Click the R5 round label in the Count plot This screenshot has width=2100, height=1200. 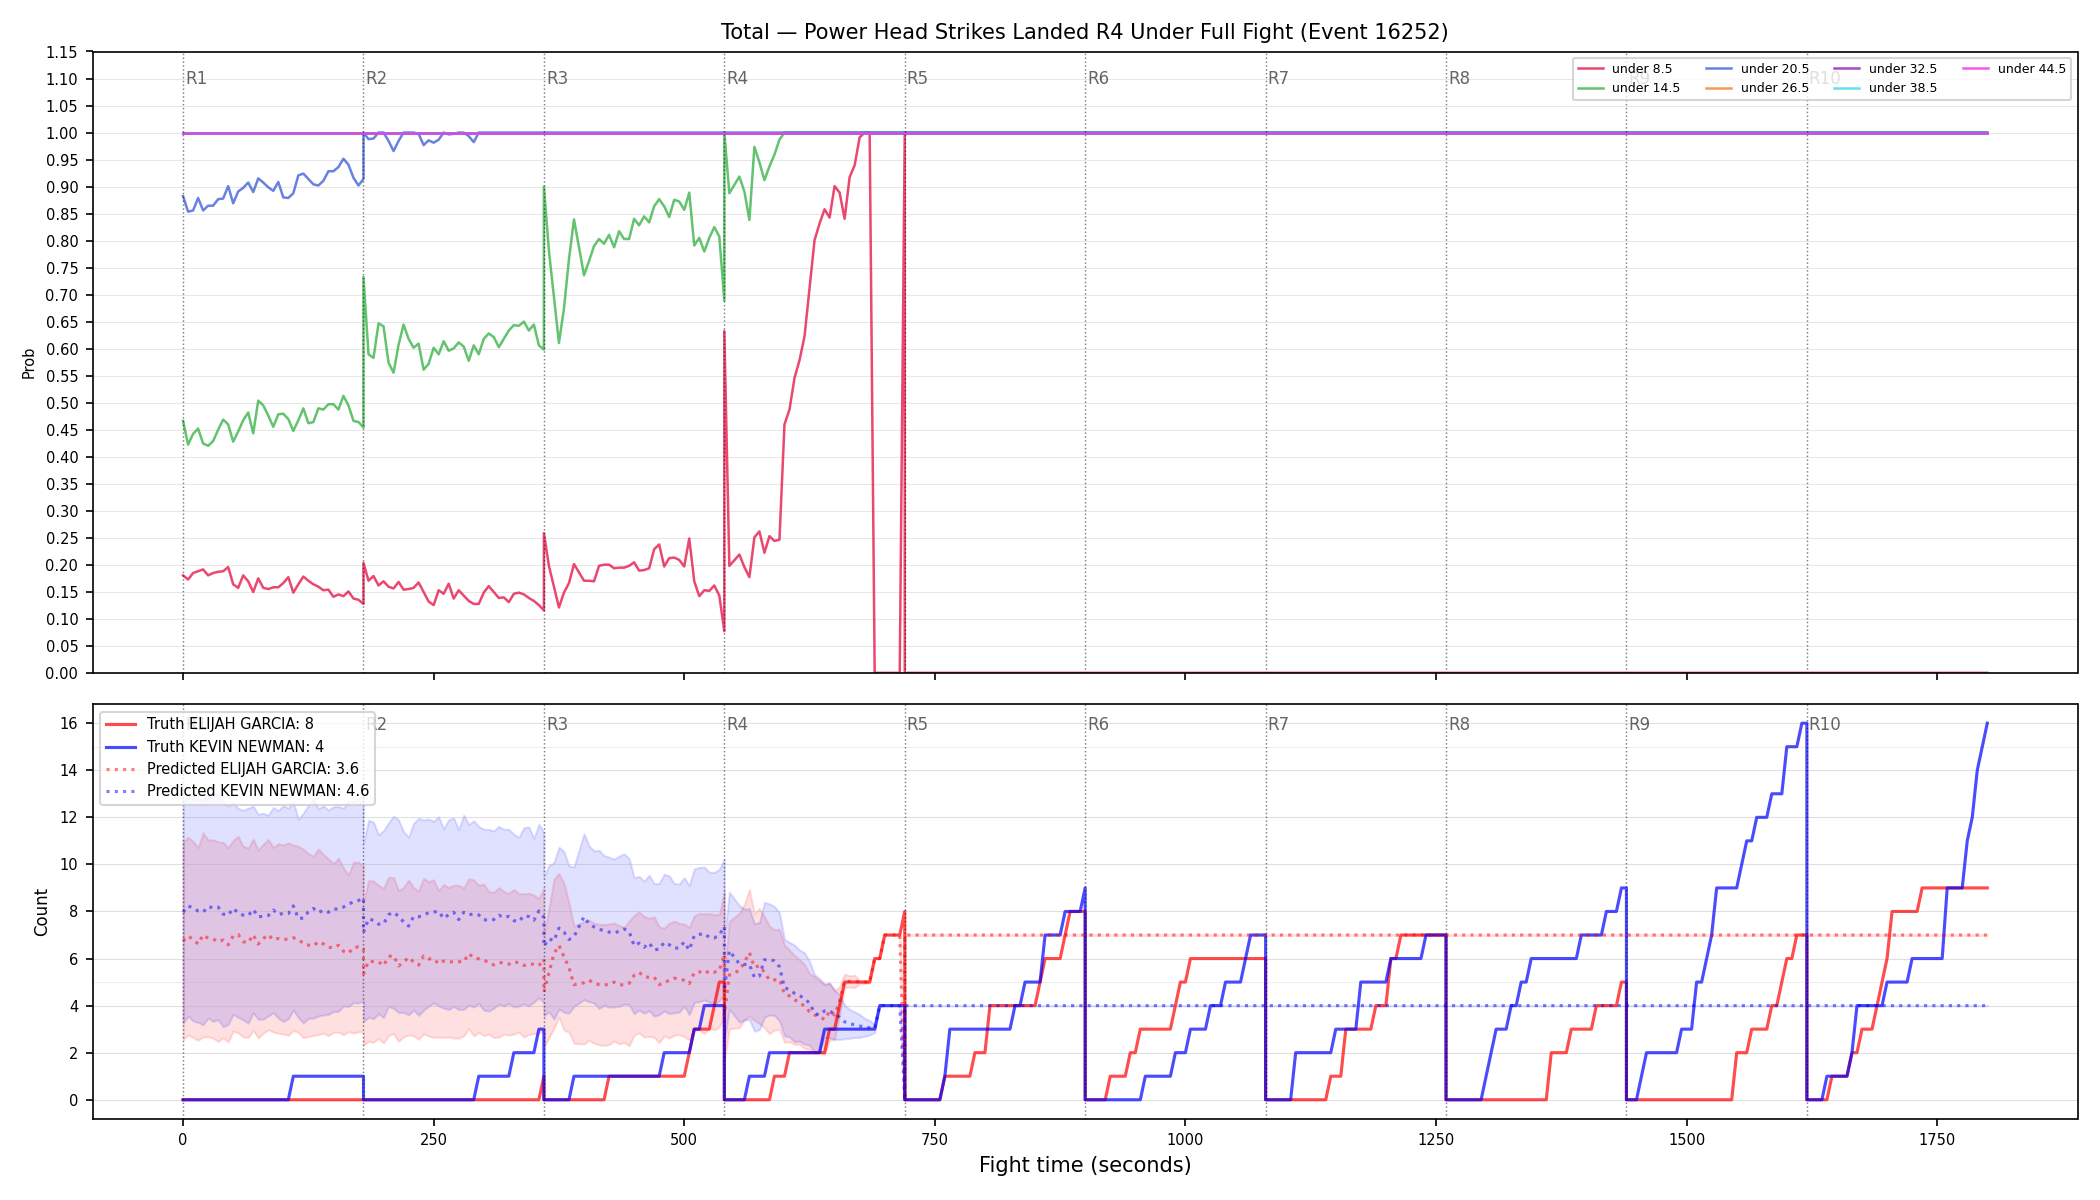coord(917,724)
